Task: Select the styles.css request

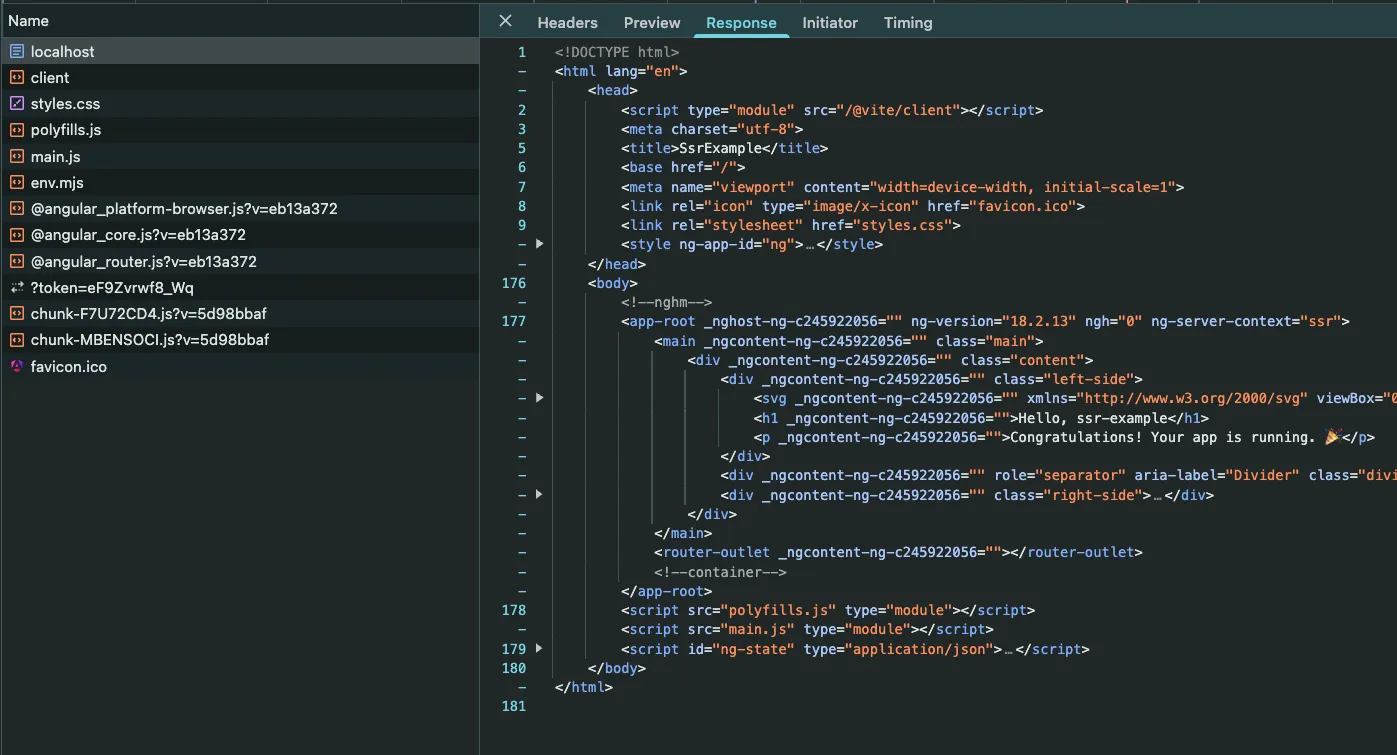Action: [x=240, y=103]
